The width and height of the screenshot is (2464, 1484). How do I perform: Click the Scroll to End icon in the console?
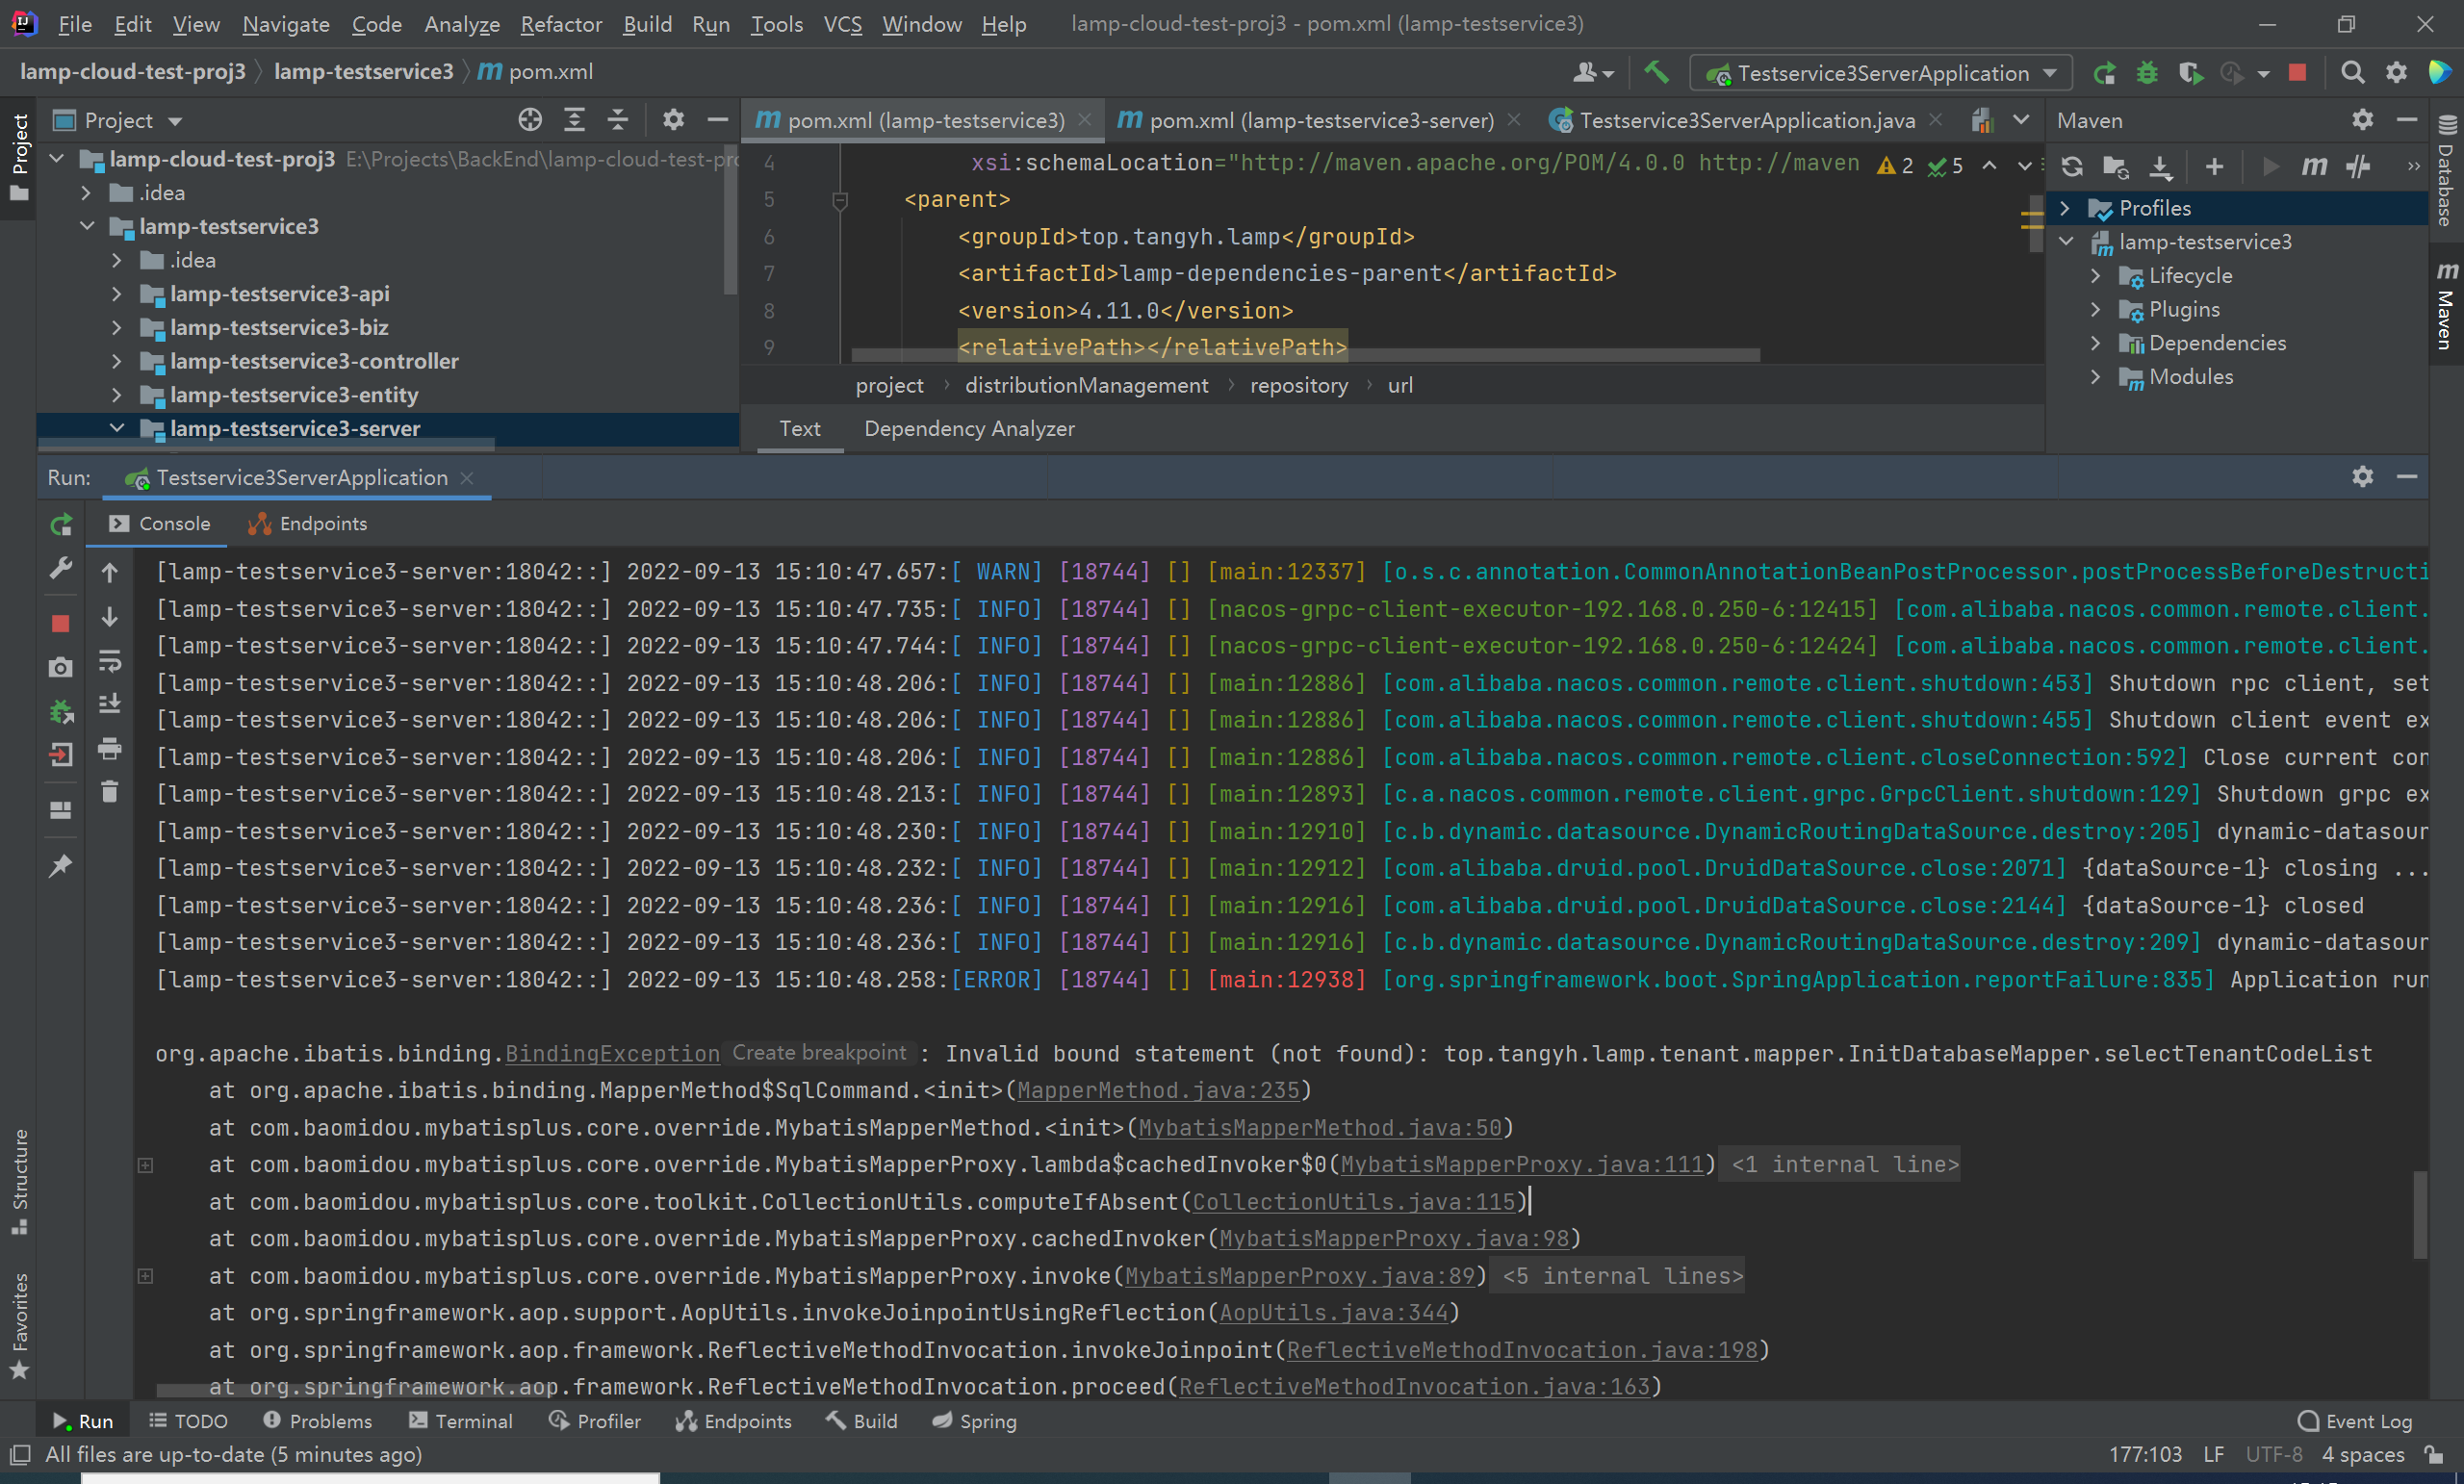[x=109, y=704]
